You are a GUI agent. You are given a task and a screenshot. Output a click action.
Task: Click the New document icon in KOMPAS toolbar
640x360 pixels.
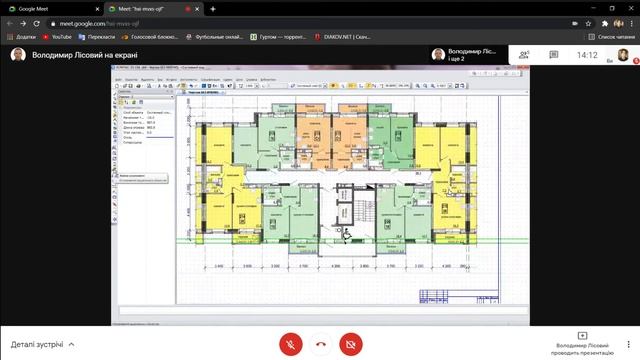tap(117, 86)
